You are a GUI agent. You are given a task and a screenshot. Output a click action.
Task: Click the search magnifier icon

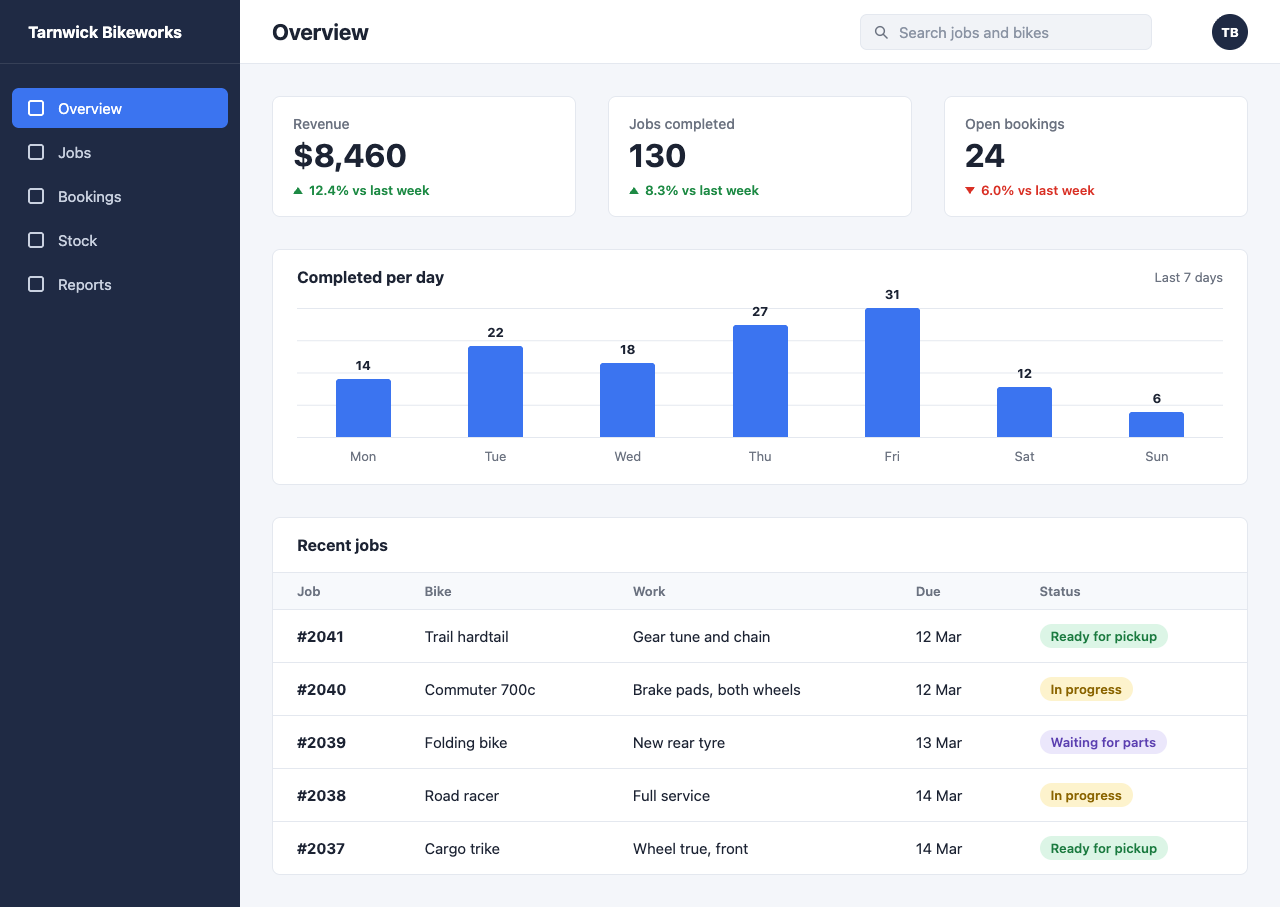coord(881,32)
